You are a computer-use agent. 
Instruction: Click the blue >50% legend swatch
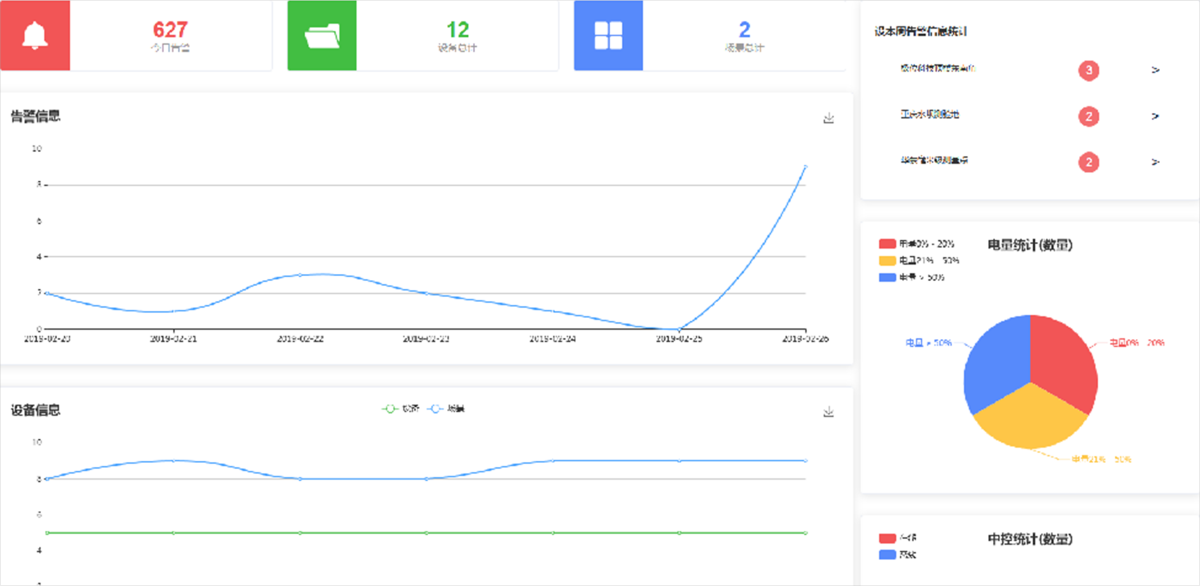888,276
